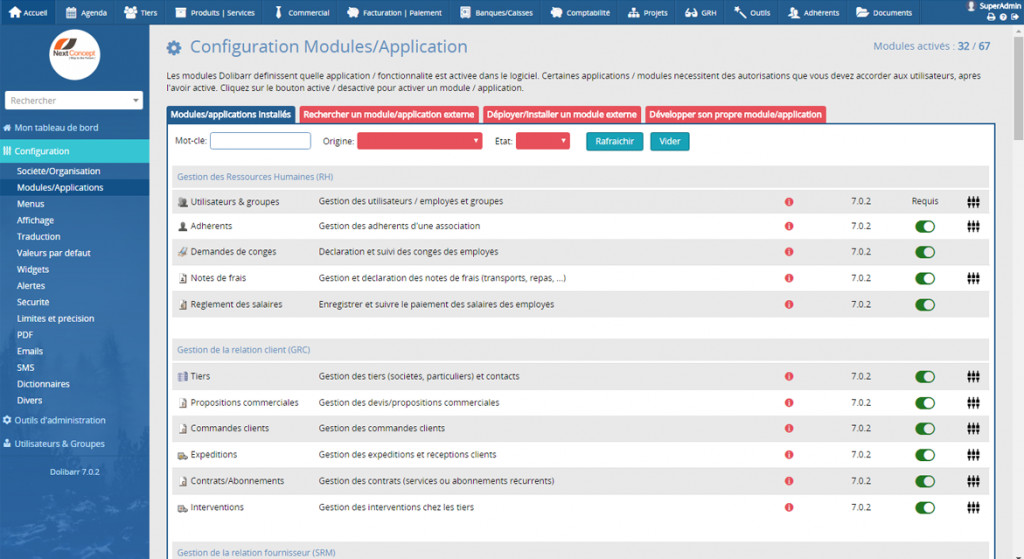Image resolution: width=1024 pixels, height=559 pixels.
Task: Open the help icon in top bar
Action: click(x=1003, y=17)
